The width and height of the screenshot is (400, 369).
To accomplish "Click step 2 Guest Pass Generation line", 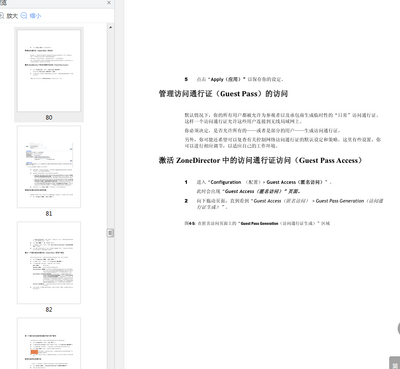I will (x=284, y=204).
